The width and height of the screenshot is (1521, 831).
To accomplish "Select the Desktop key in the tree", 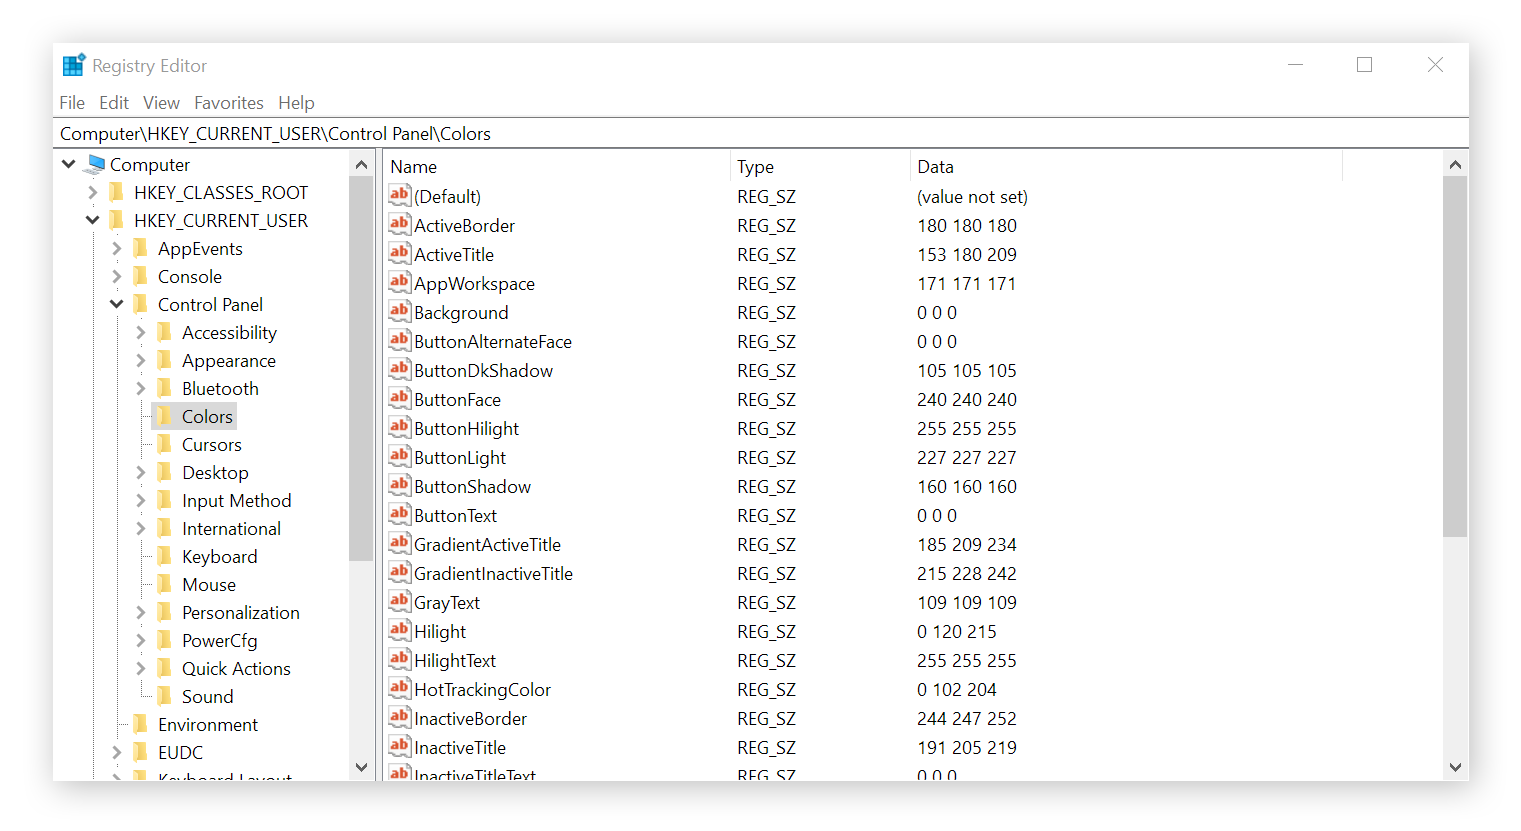I will pos(215,472).
